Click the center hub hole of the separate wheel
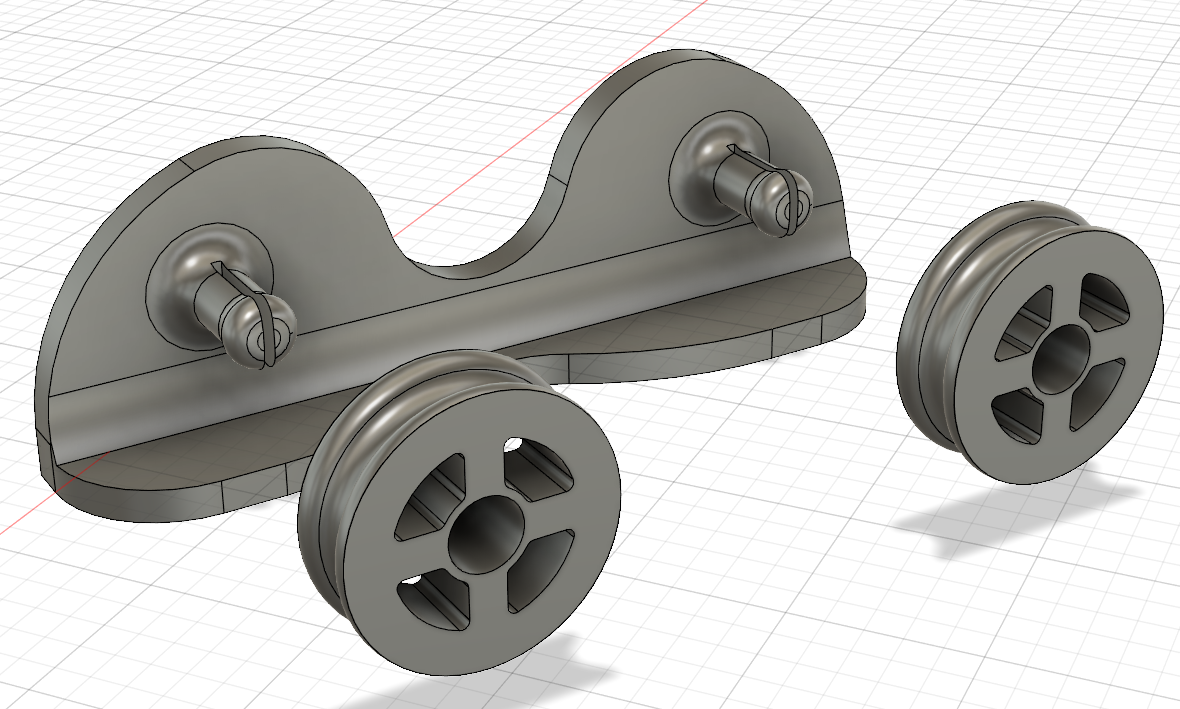 1060,360
